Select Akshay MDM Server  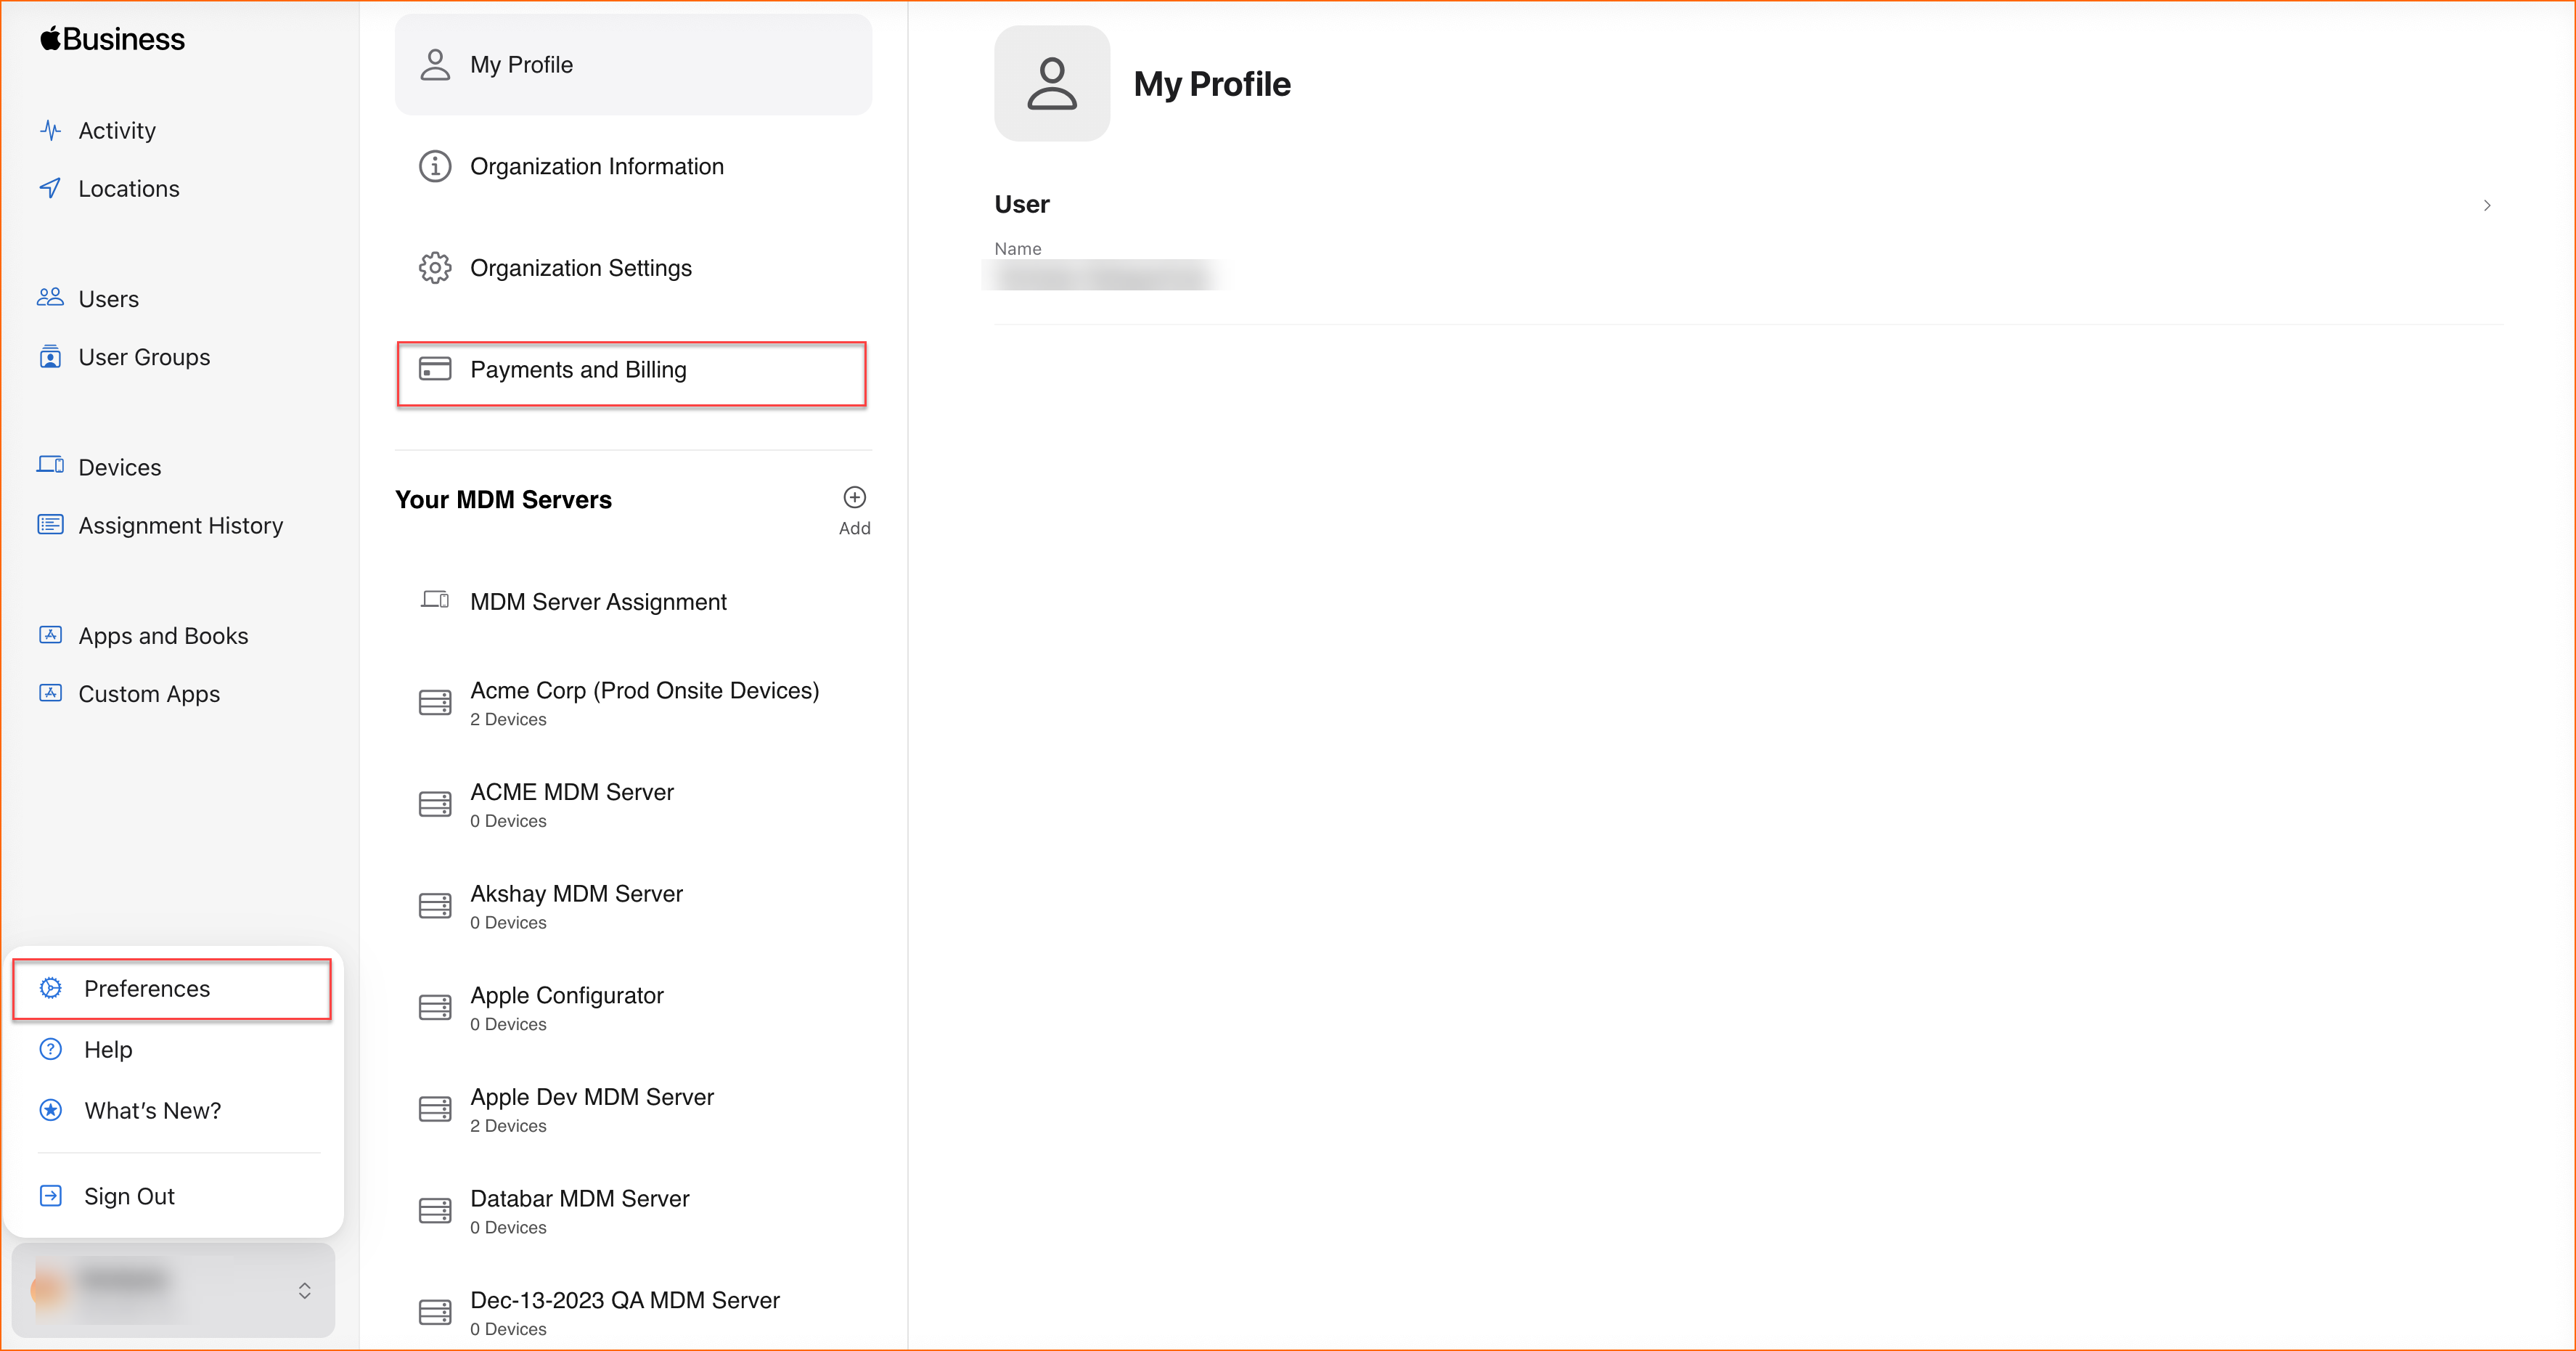(x=633, y=906)
